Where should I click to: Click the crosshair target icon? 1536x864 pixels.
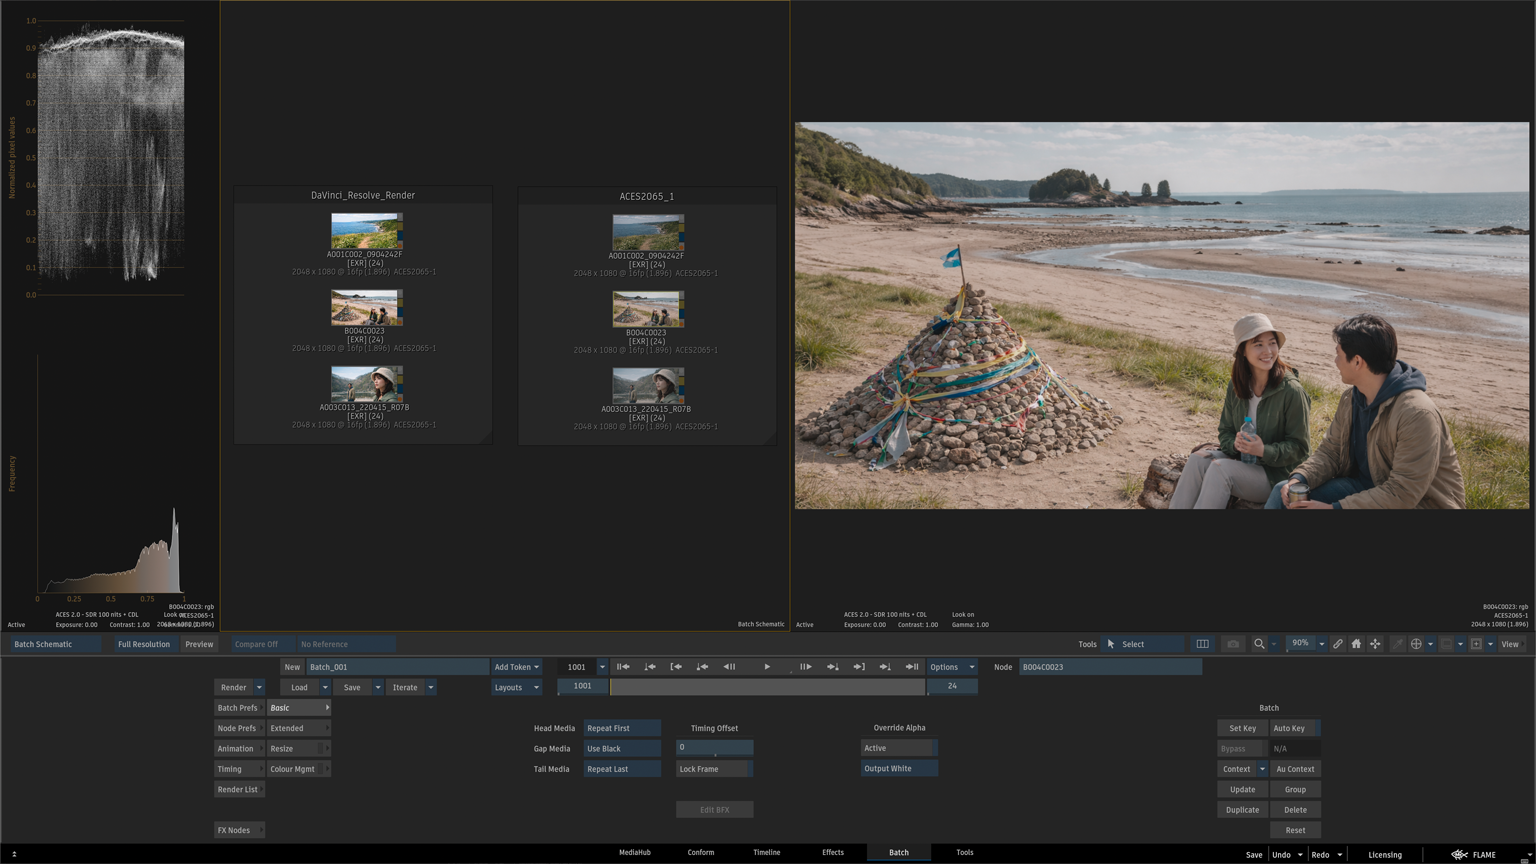1416,644
